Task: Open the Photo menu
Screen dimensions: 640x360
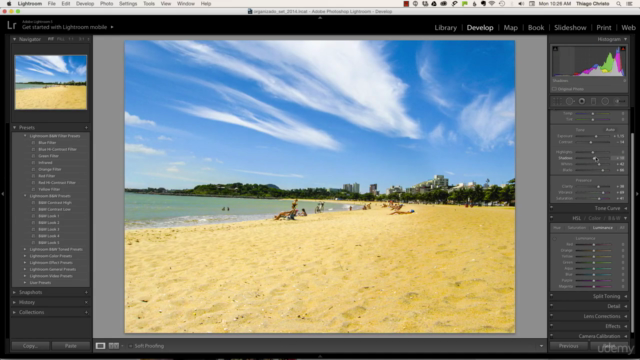Action: (107, 4)
